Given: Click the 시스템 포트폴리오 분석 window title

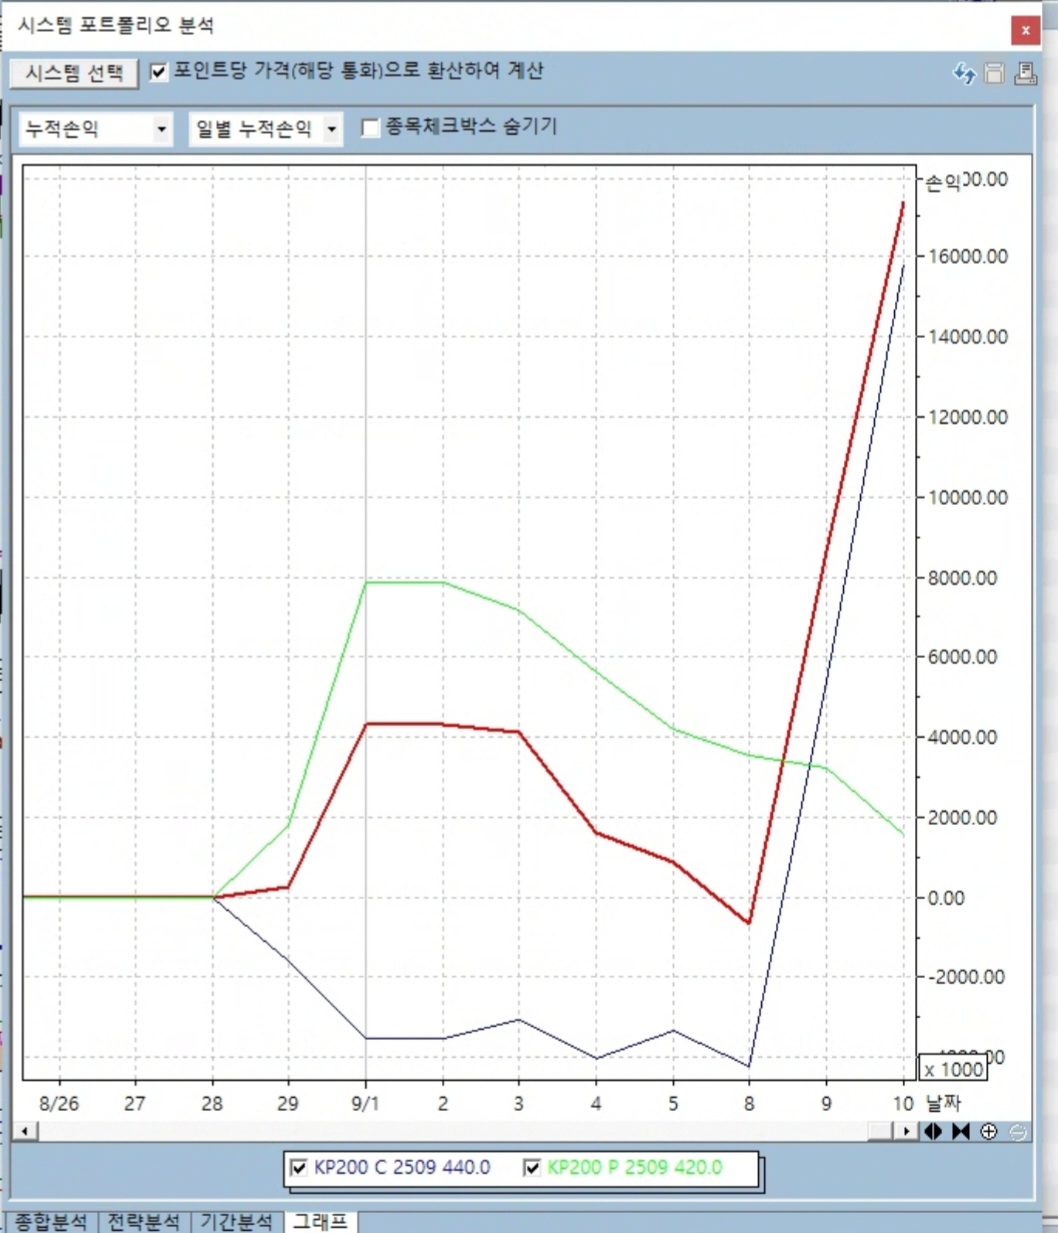Looking at the screenshot, I should [116, 25].
